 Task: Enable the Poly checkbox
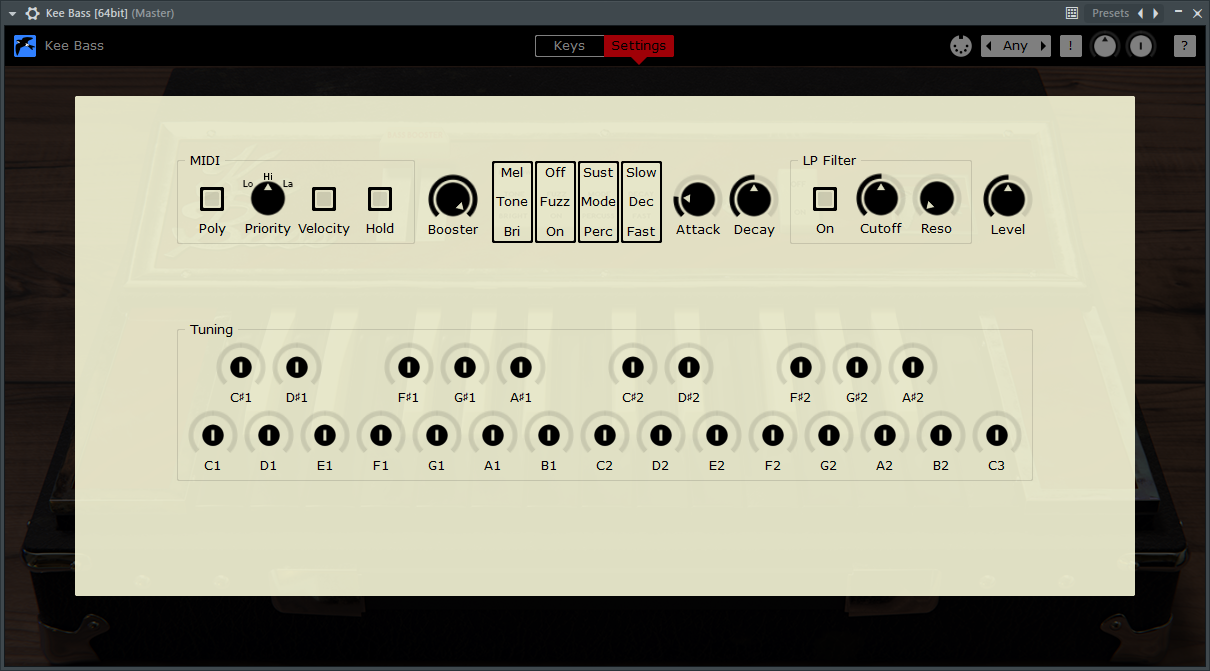(x=212, y=199)
